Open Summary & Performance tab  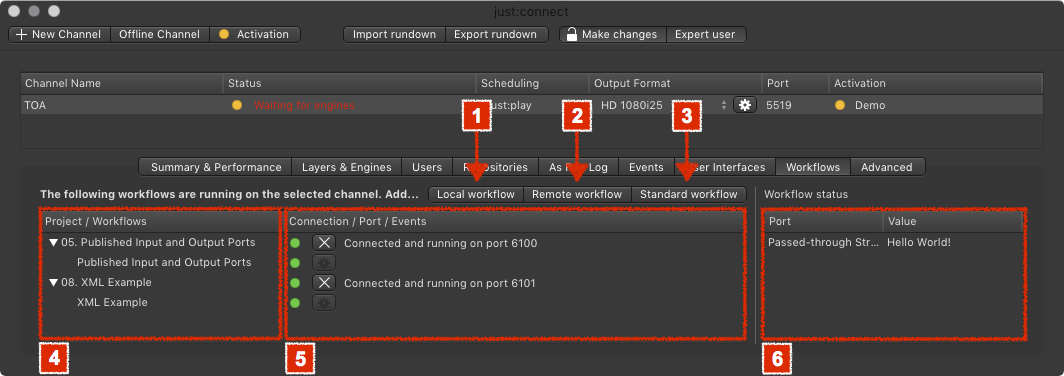[x=216, y=167]
